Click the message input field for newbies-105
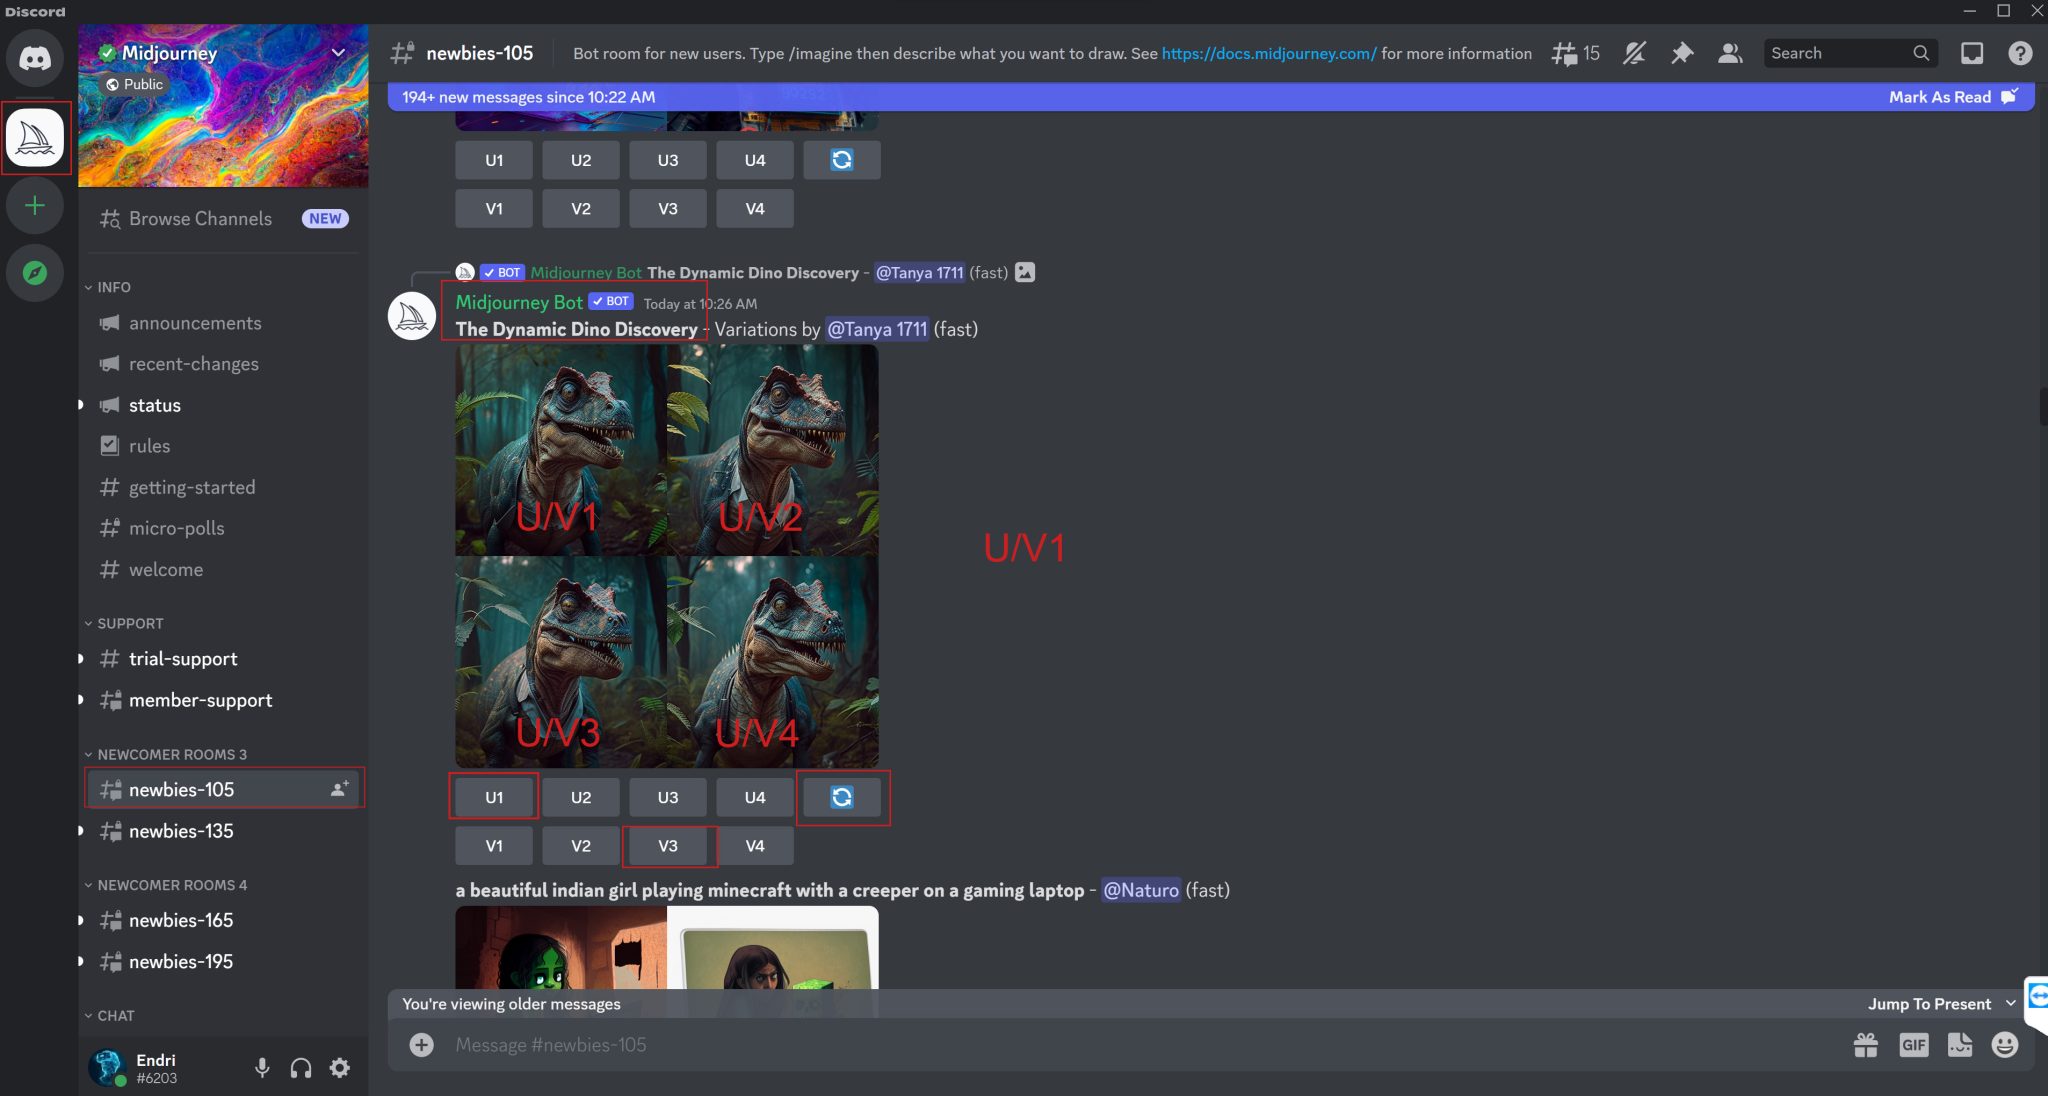This screenshot has height=1096, width=2048. 700,1044
